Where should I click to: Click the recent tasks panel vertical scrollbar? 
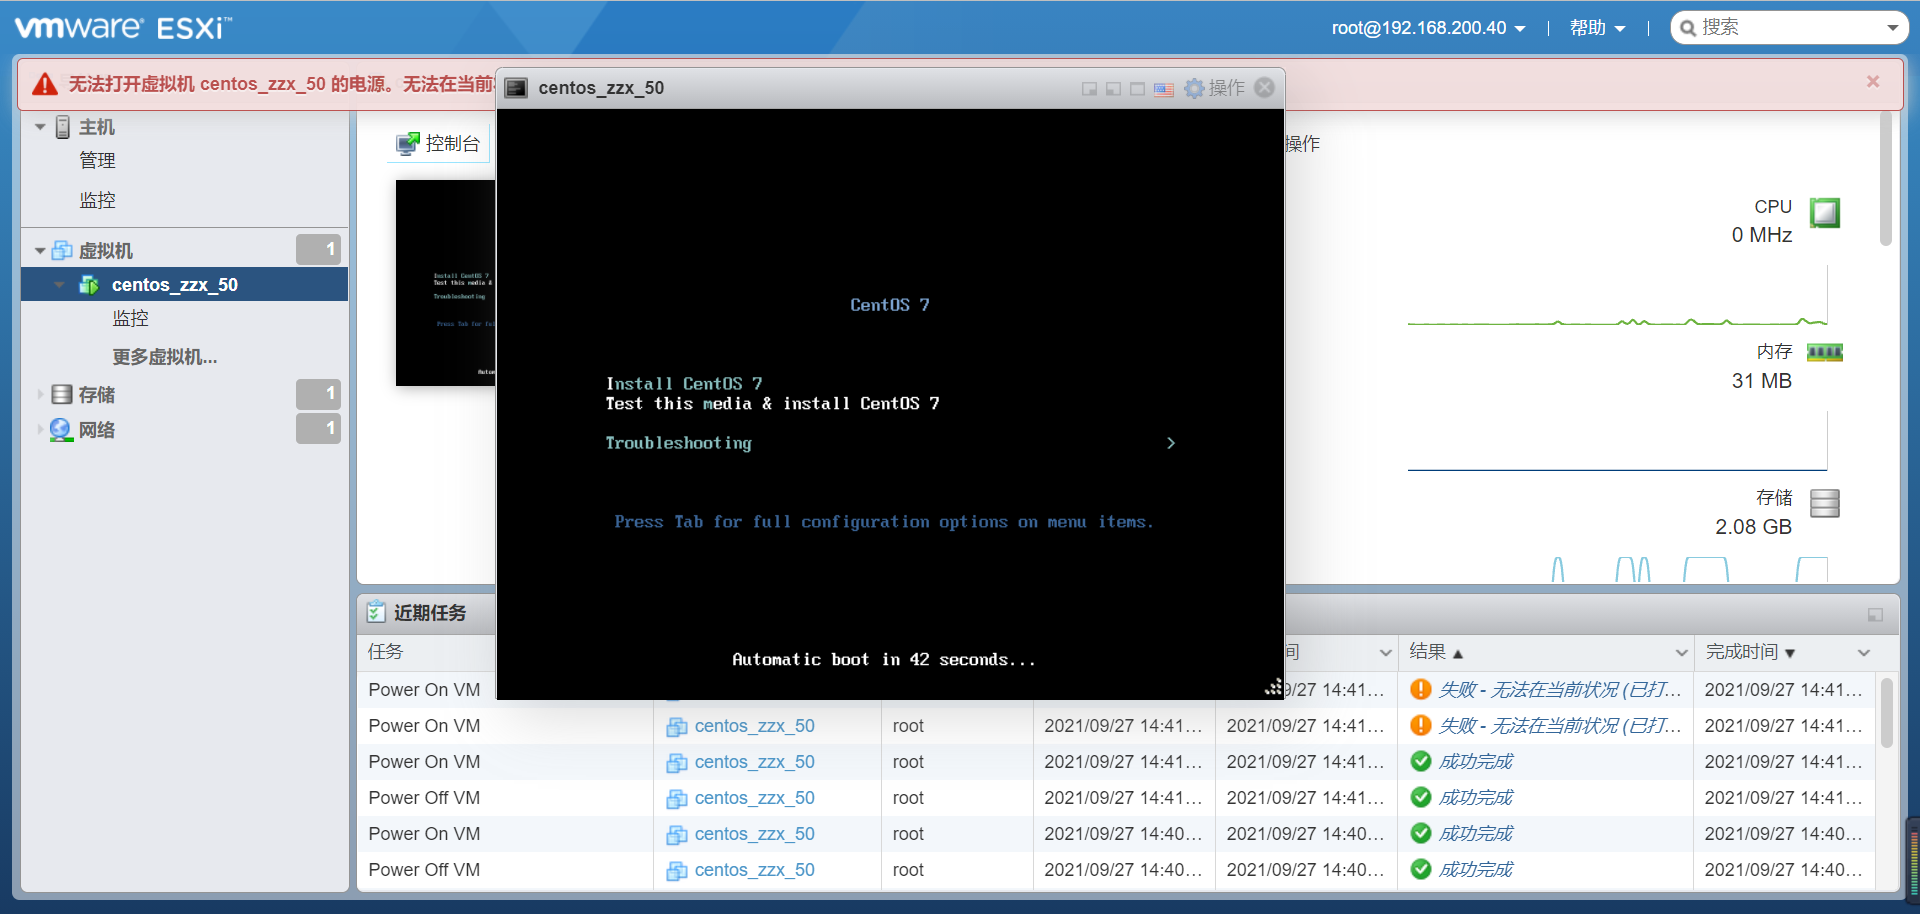1887,713
